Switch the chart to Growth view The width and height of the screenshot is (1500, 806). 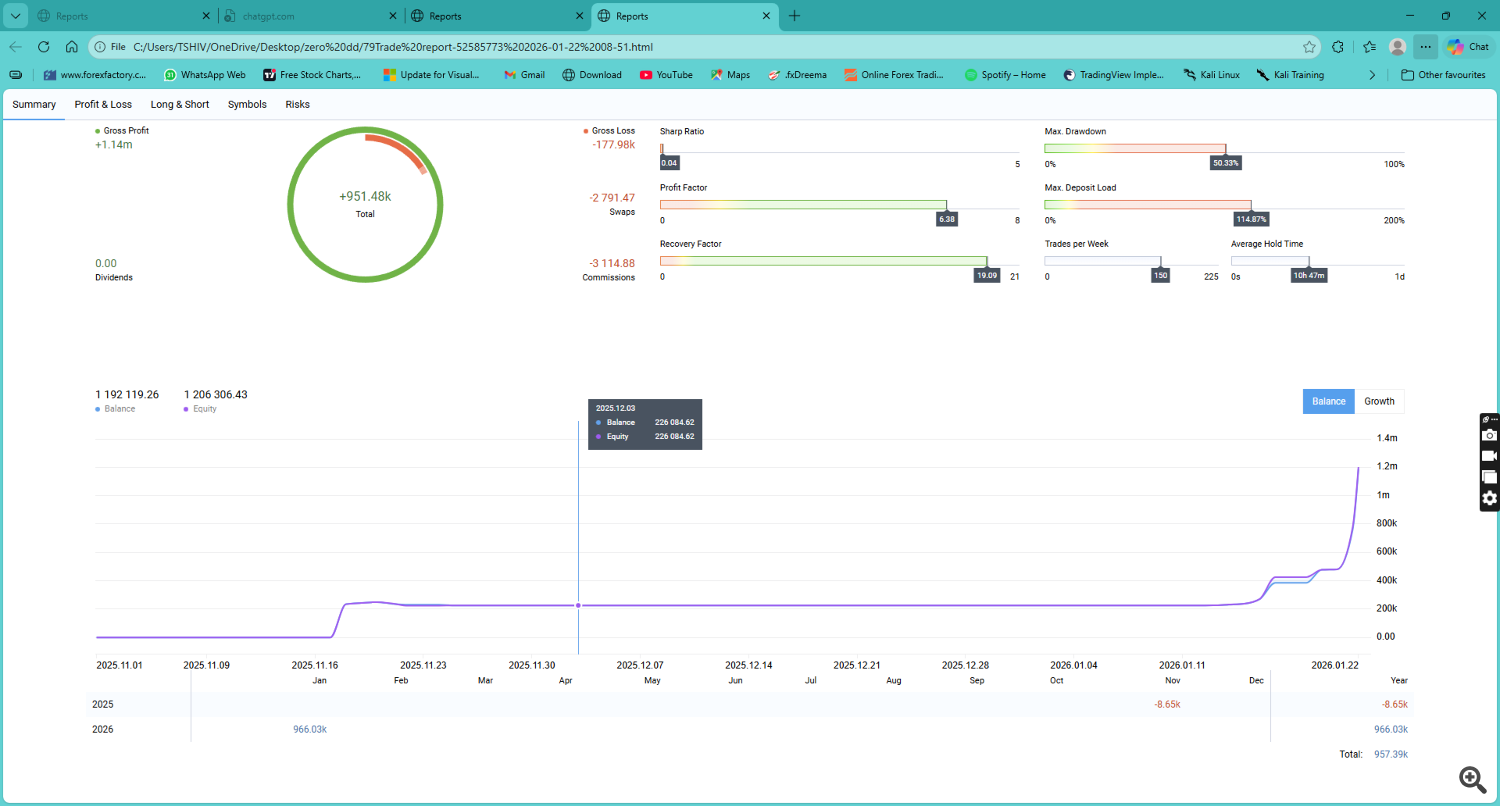point(1379,401)
